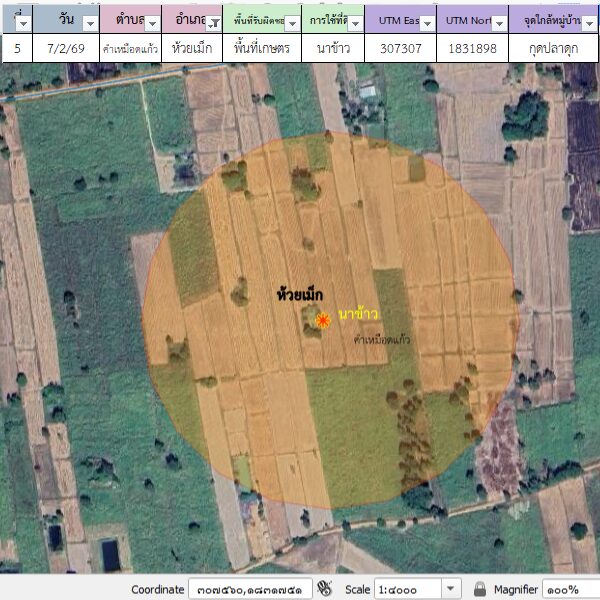Click the Magnifier percentage field
600x600 pixels.
(570, 589)
